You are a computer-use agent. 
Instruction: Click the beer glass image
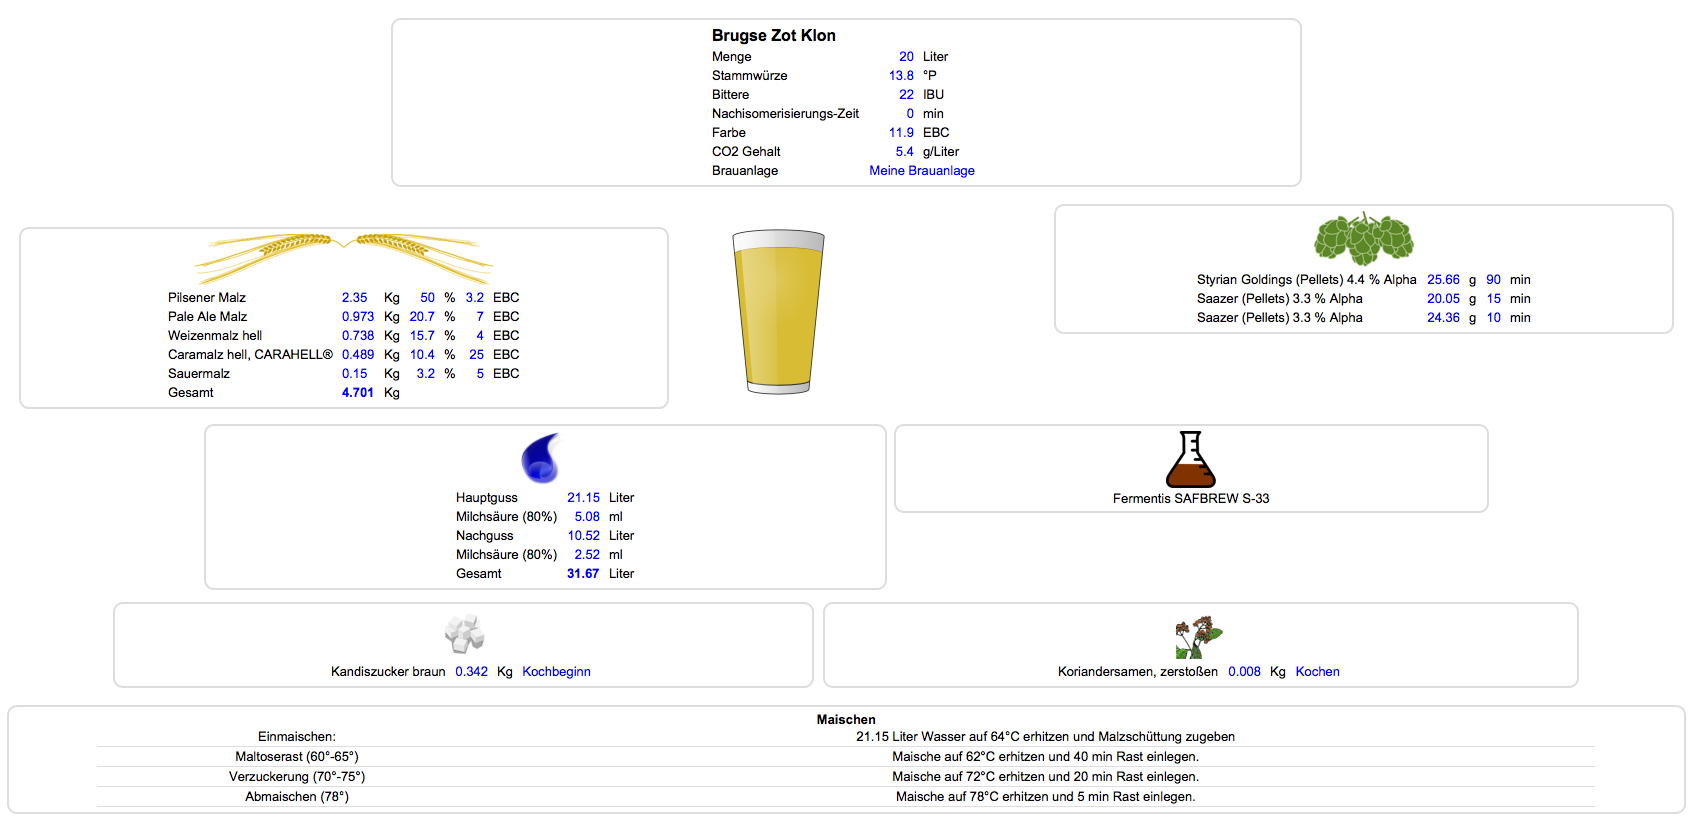778,312
